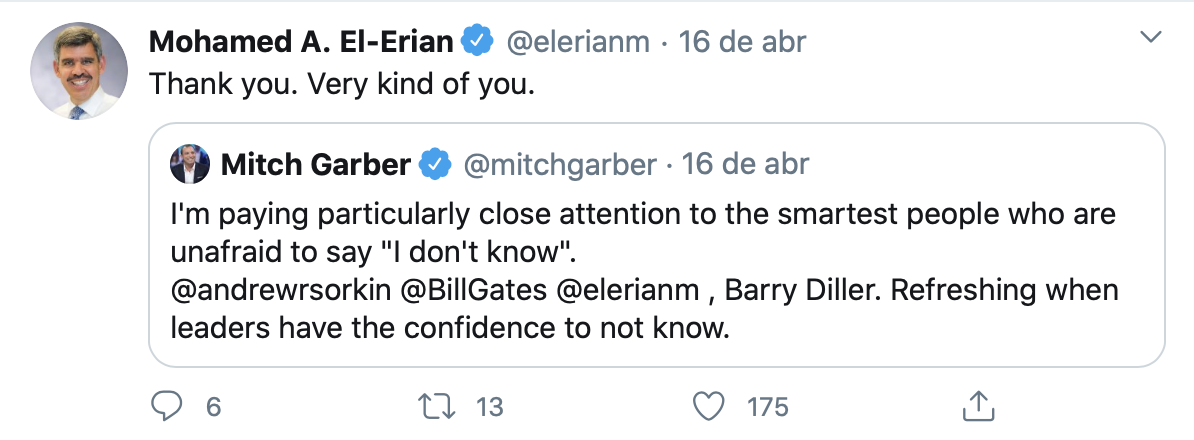
Task: Expand the tweet options chevron menu
Action: (x=1152, y=39)
